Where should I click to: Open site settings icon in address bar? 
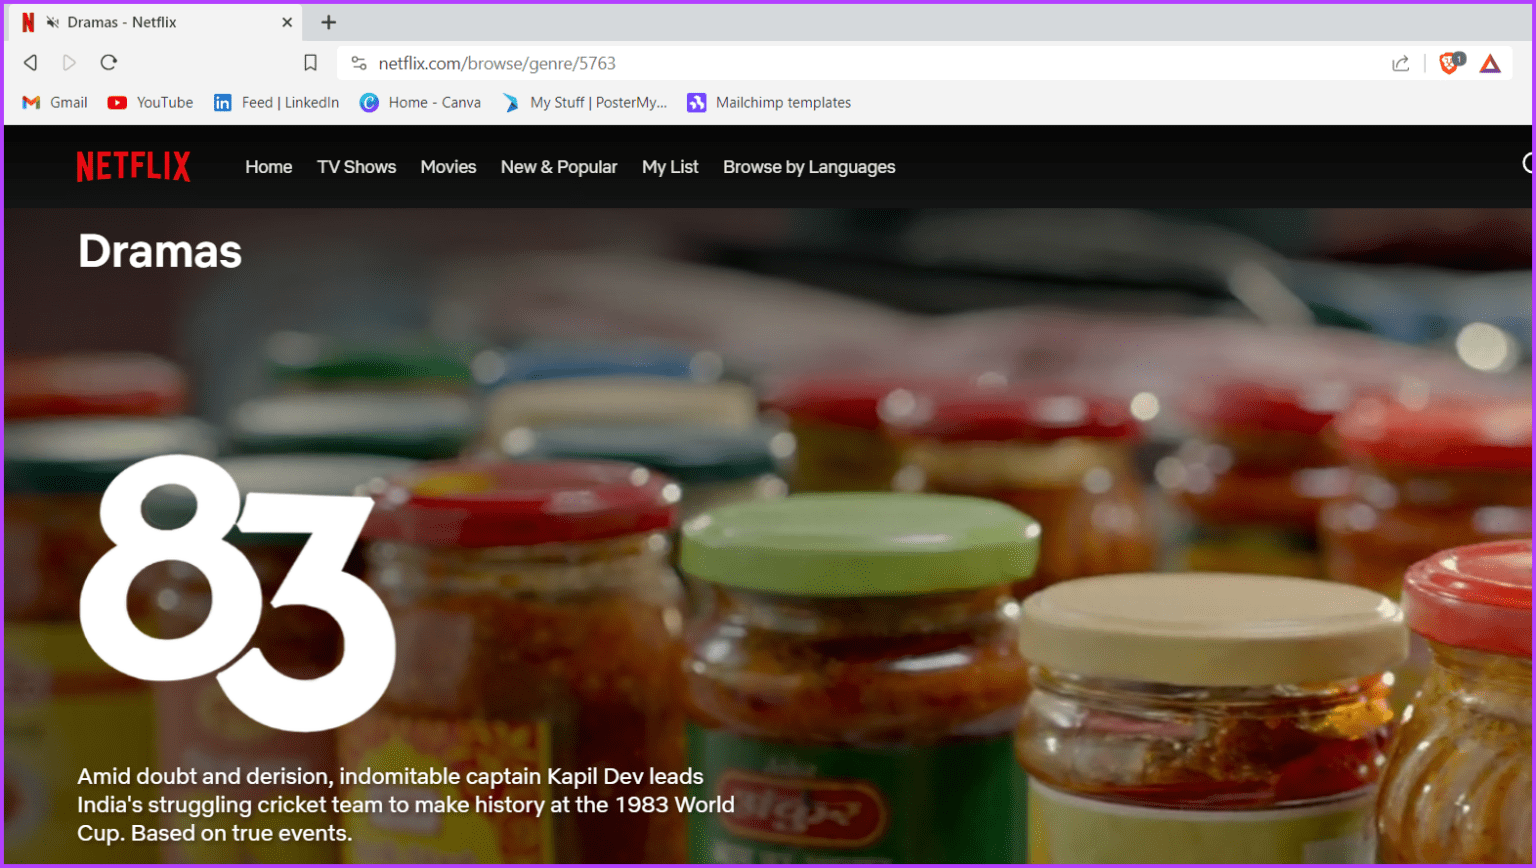pyautogui.click(x=358, y=63)
